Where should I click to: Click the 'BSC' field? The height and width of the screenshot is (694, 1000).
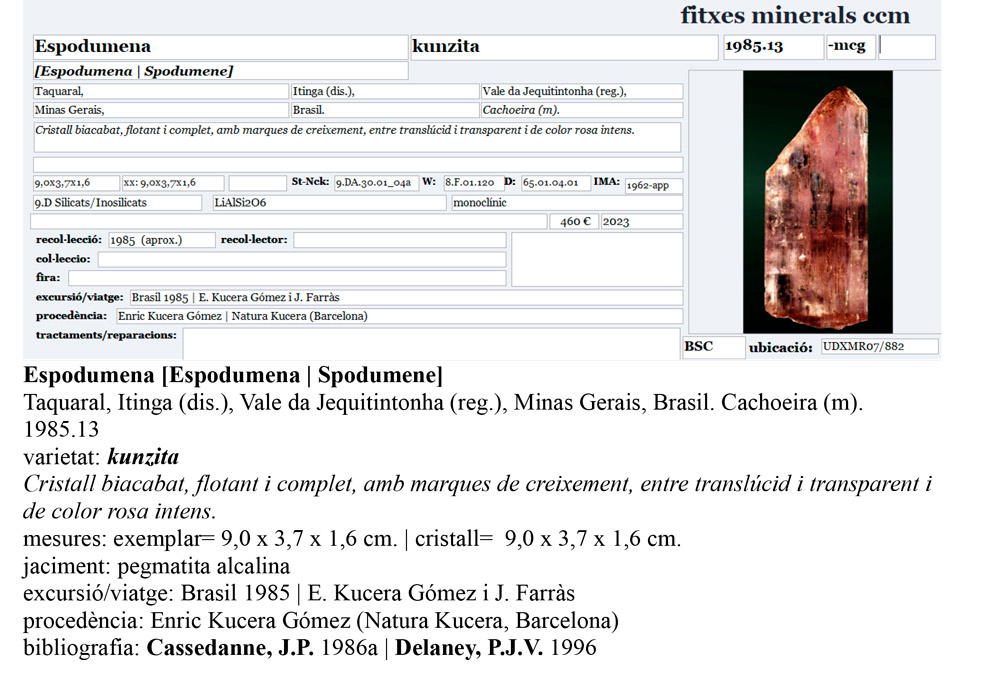(714, 347)
